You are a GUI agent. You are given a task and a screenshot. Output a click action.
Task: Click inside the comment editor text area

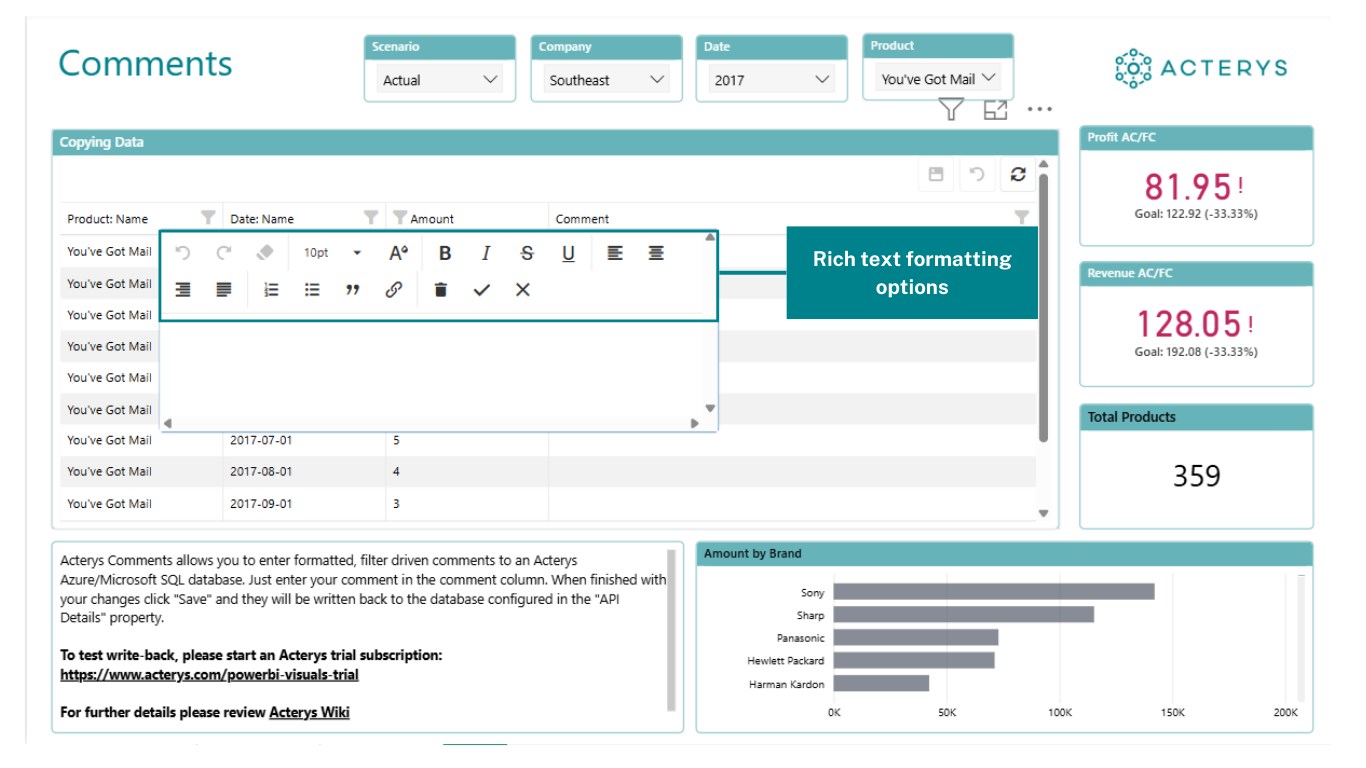(x=432, y=368)
